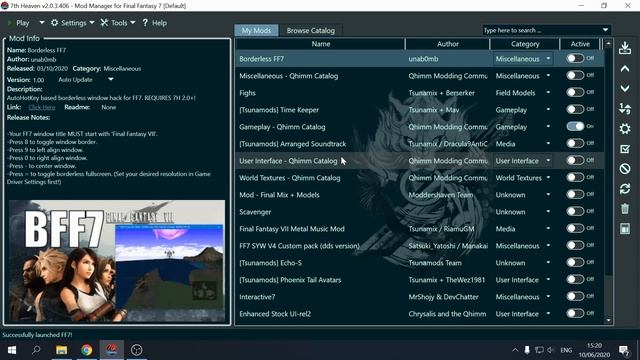
Task: Switch to My Mods tab
Action: [x=256, y=30]
